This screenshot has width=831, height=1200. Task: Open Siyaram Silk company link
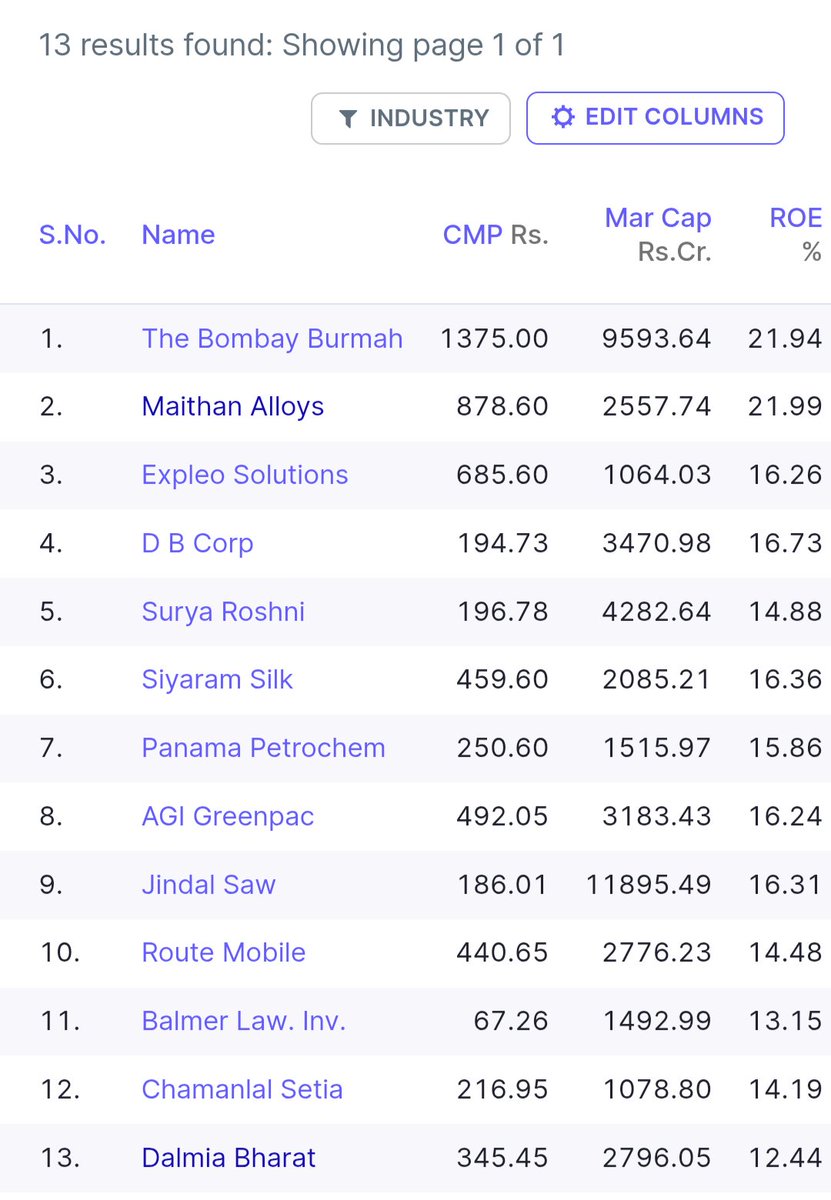217,680
